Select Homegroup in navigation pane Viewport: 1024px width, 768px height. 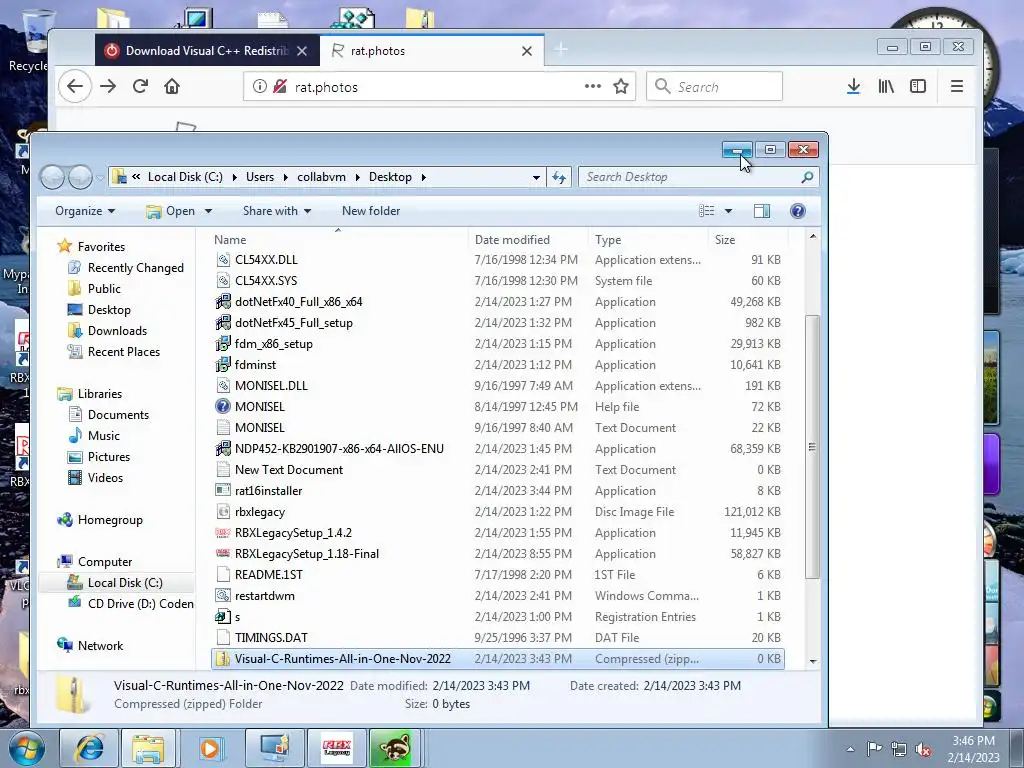(x=100, y=520)
